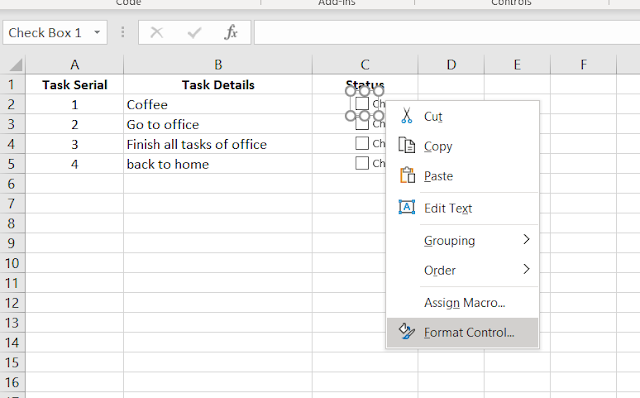Toggle the checkbox in back to home row
The image size is (640, 398).
[x=362, y=163]
